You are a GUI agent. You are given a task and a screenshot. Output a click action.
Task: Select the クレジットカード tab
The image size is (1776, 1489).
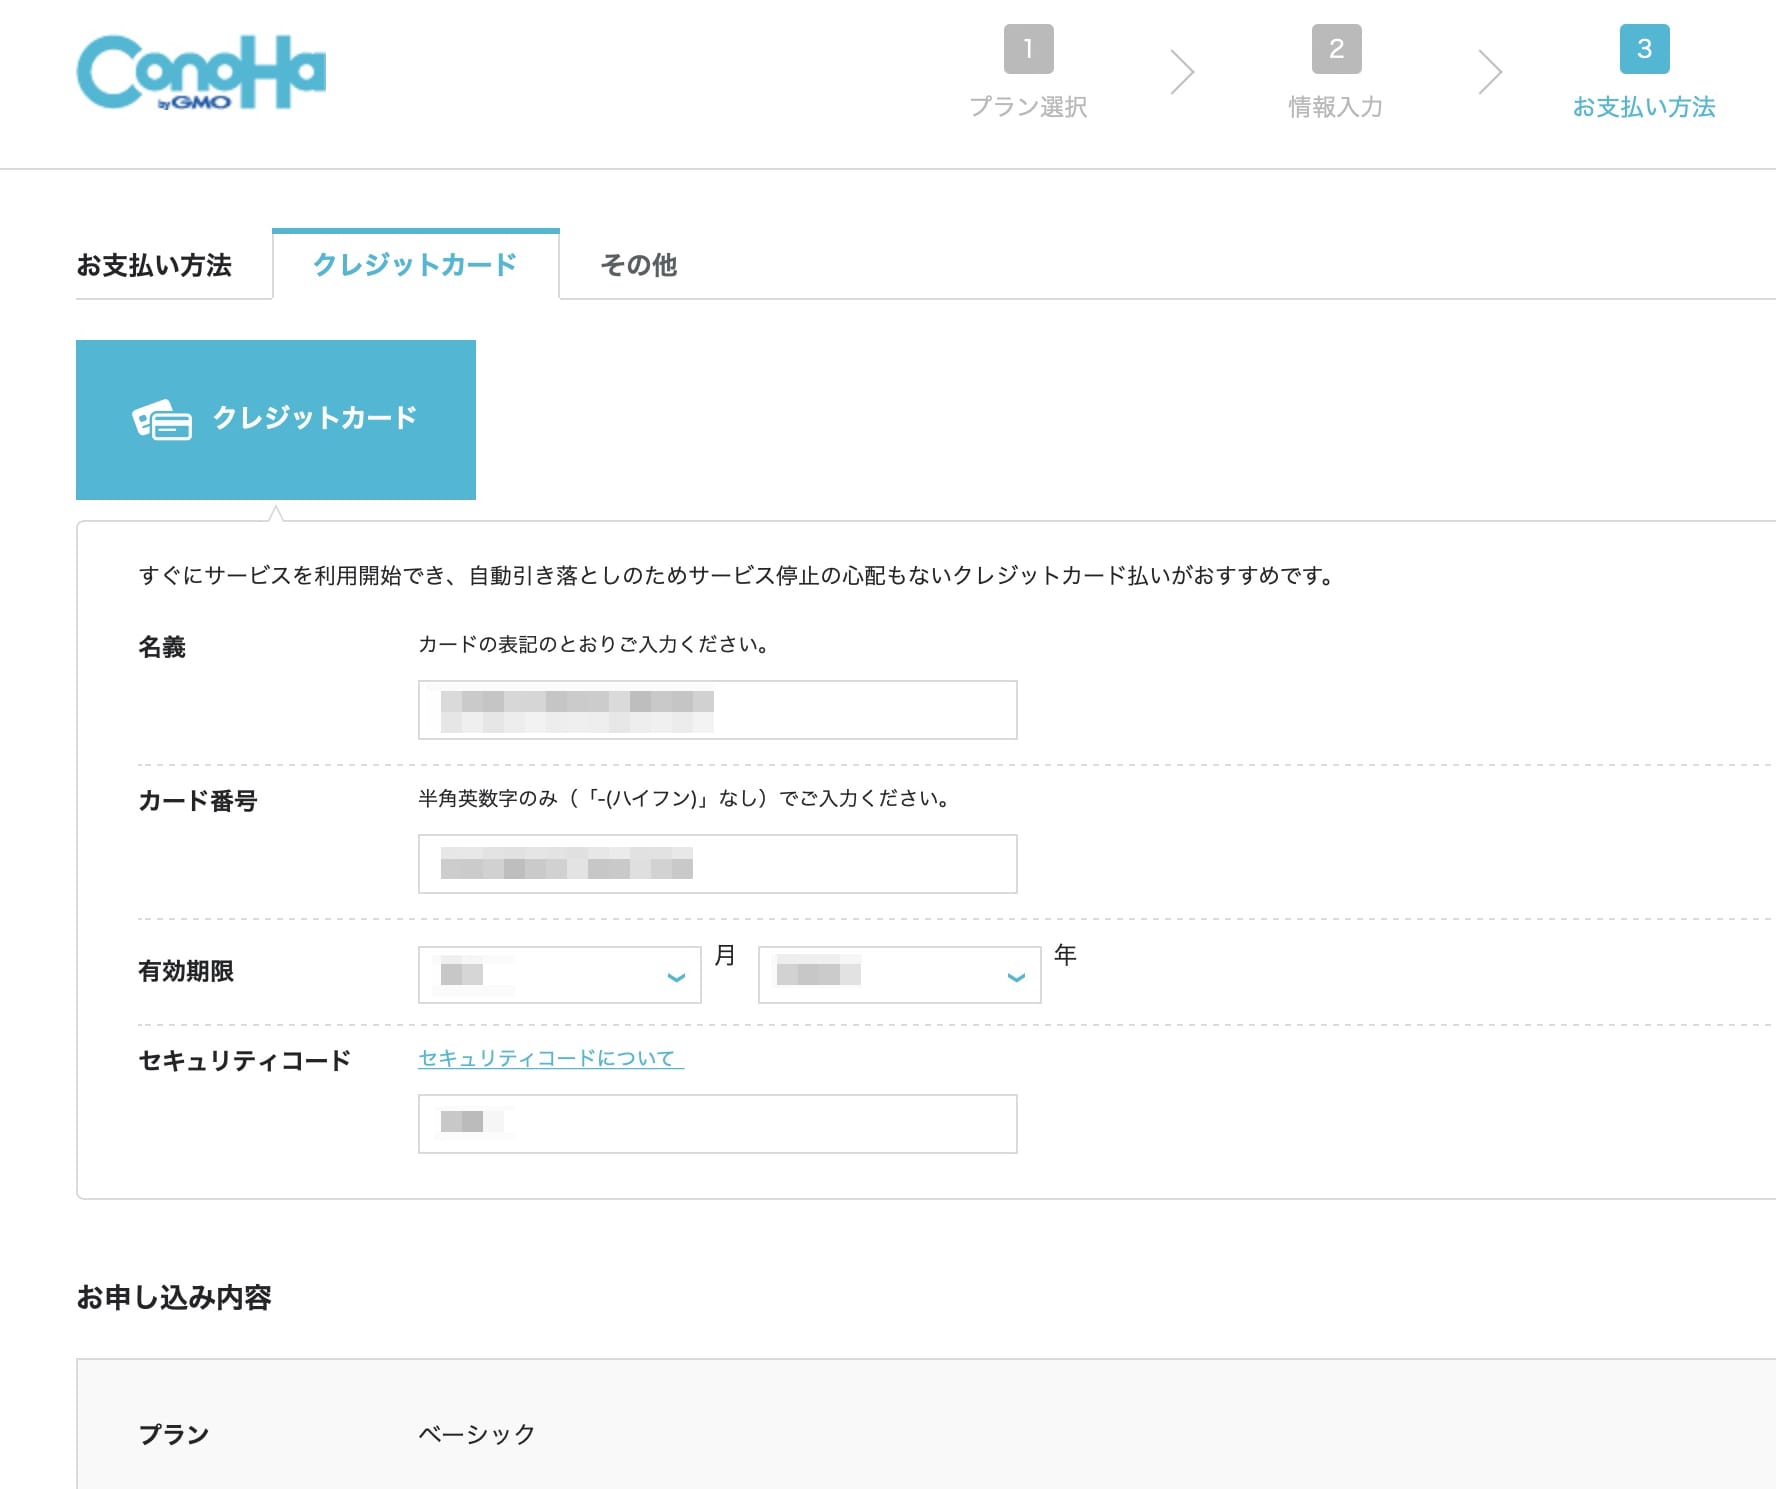[415, 264]
